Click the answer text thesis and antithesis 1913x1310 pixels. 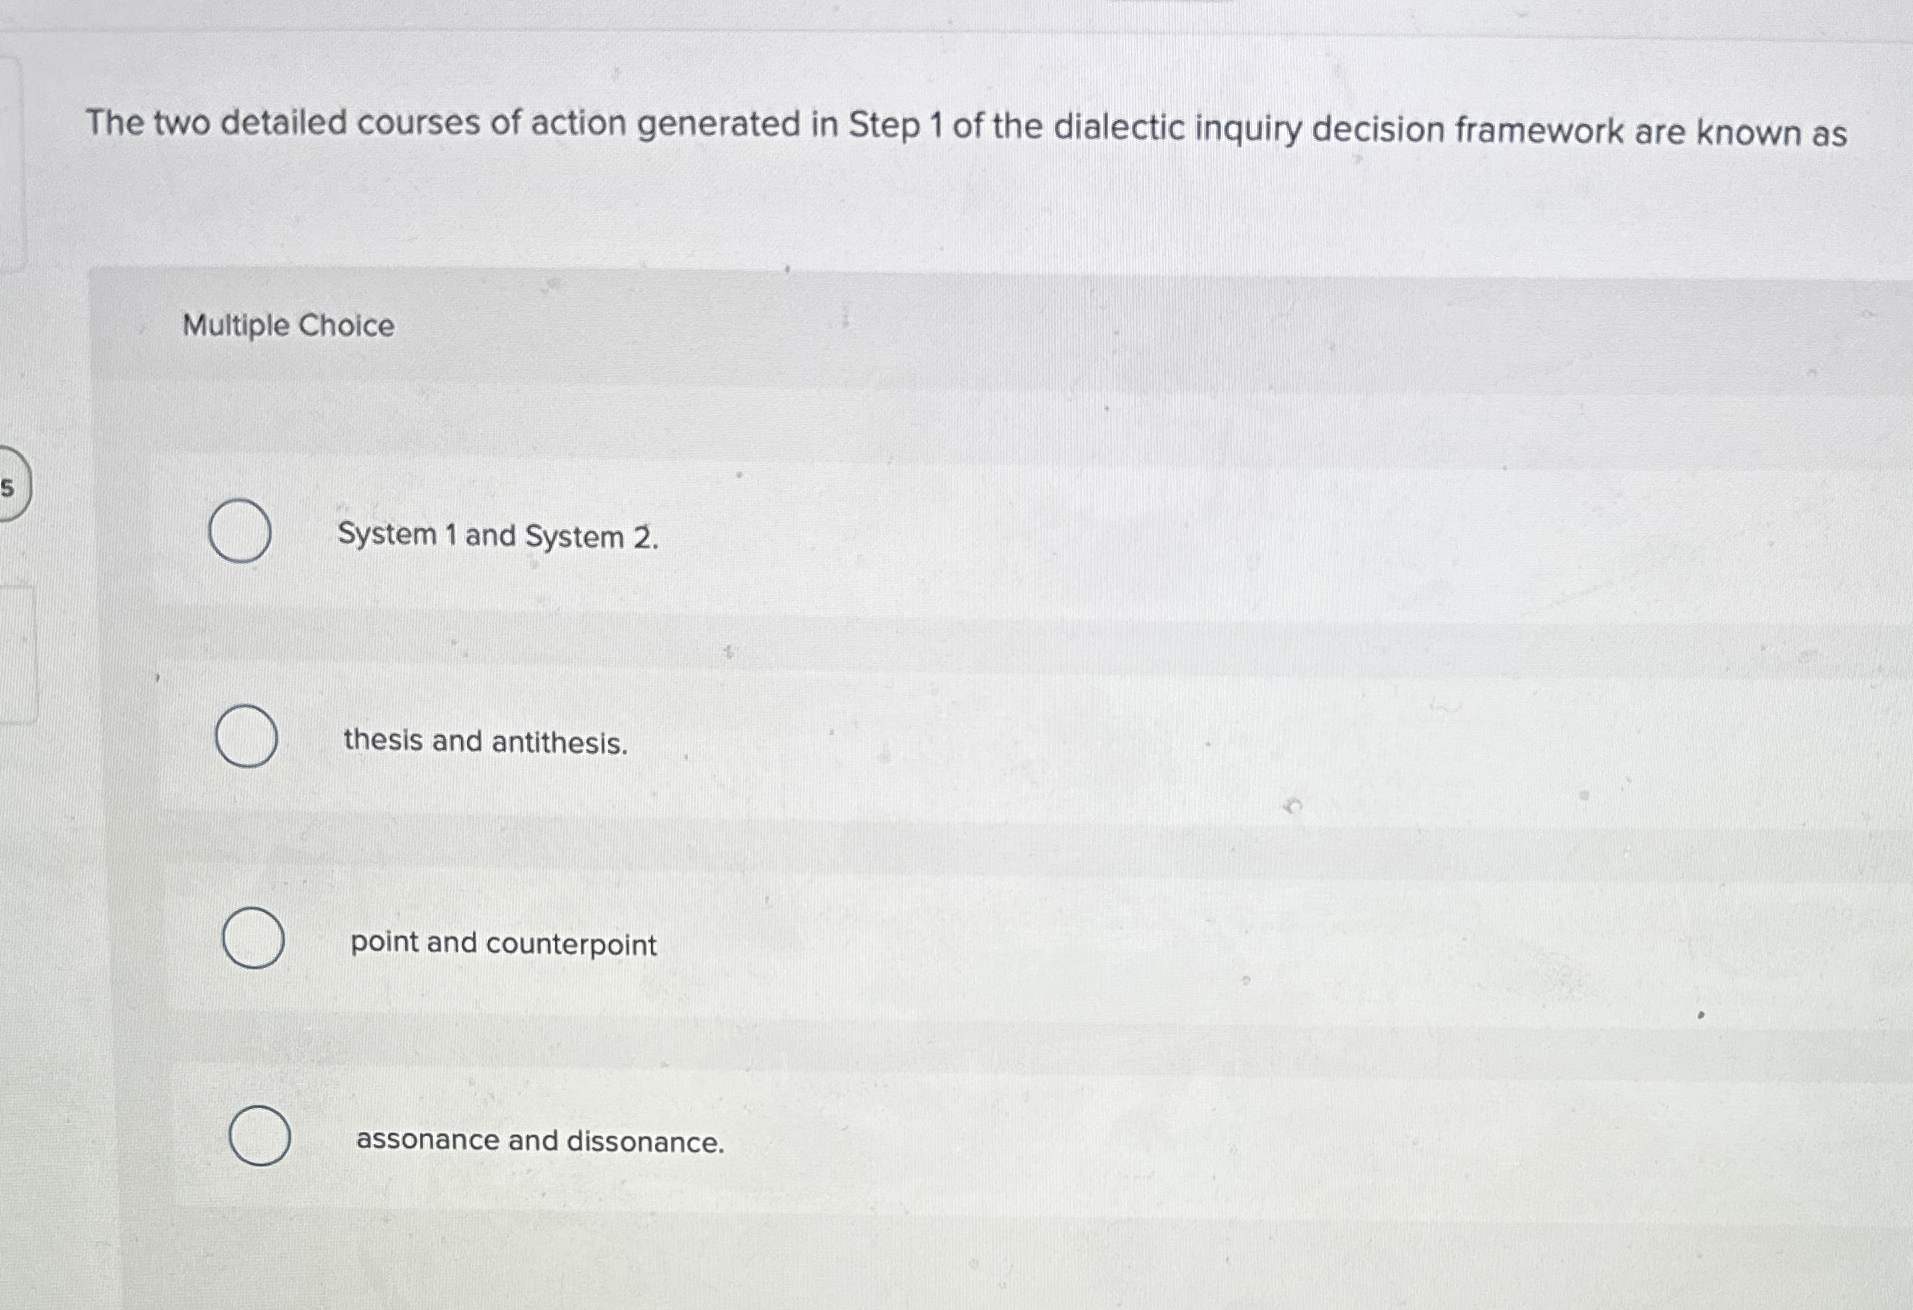tap(485, 741)
